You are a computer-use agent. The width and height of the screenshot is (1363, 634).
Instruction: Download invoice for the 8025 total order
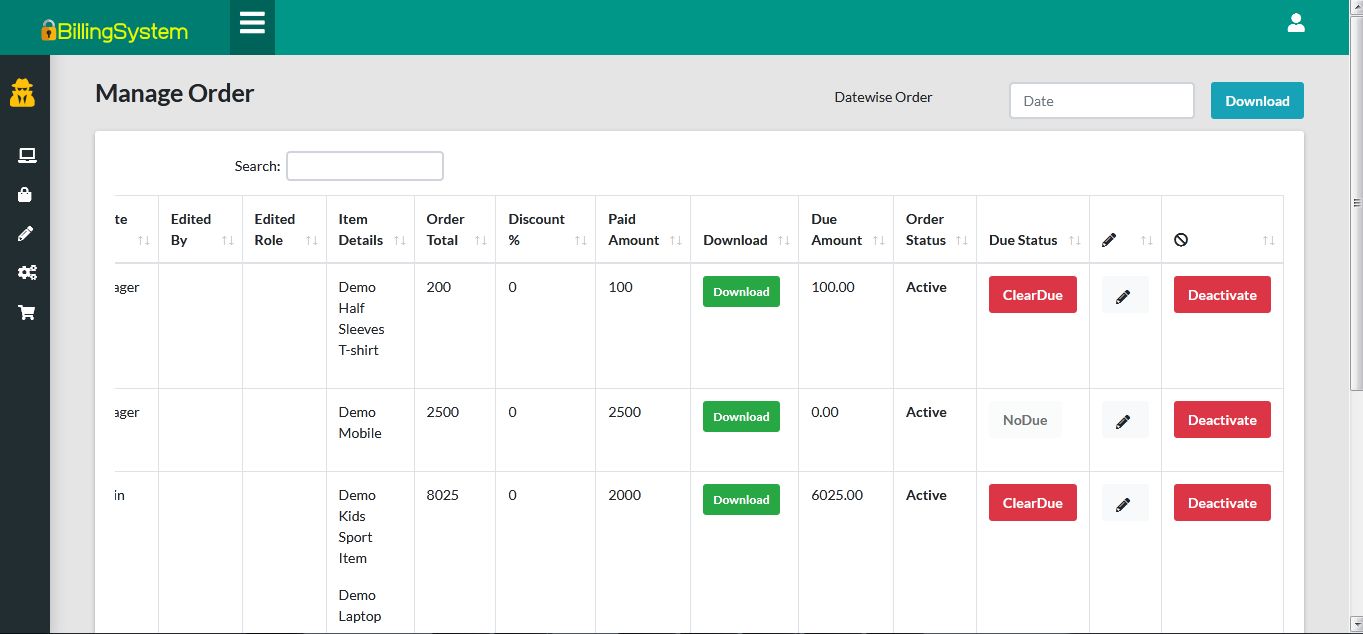(x=741, y=500)
